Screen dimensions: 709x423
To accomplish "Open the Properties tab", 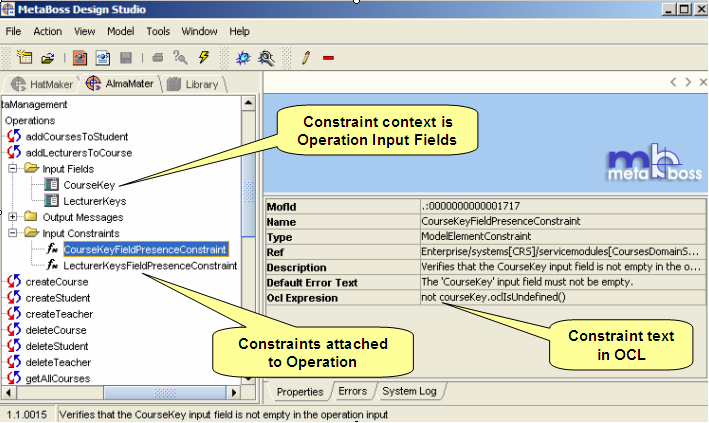I will coord(300,391).
